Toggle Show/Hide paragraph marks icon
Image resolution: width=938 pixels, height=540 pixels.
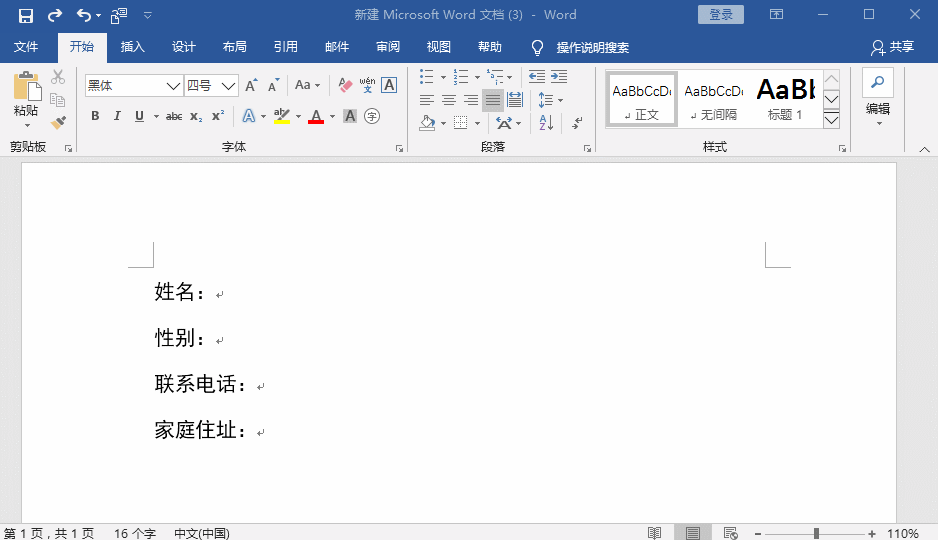(578, 123)
